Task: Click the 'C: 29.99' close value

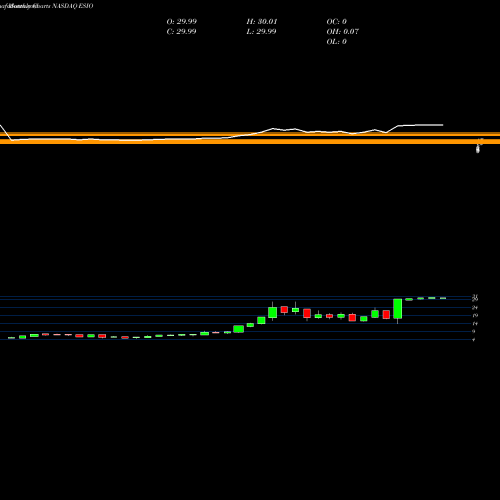Action: [181, 31]
